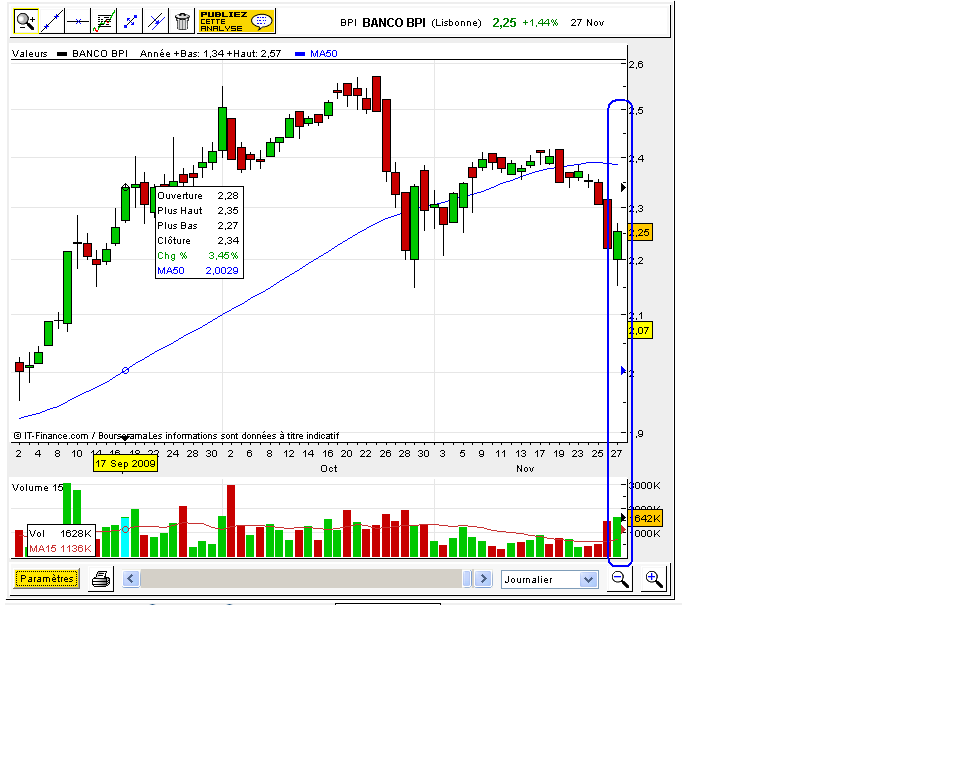The height and width of the screenshot is (762, 958).
Task: Click Publiez cette analyse button
Action: [237, 21]
